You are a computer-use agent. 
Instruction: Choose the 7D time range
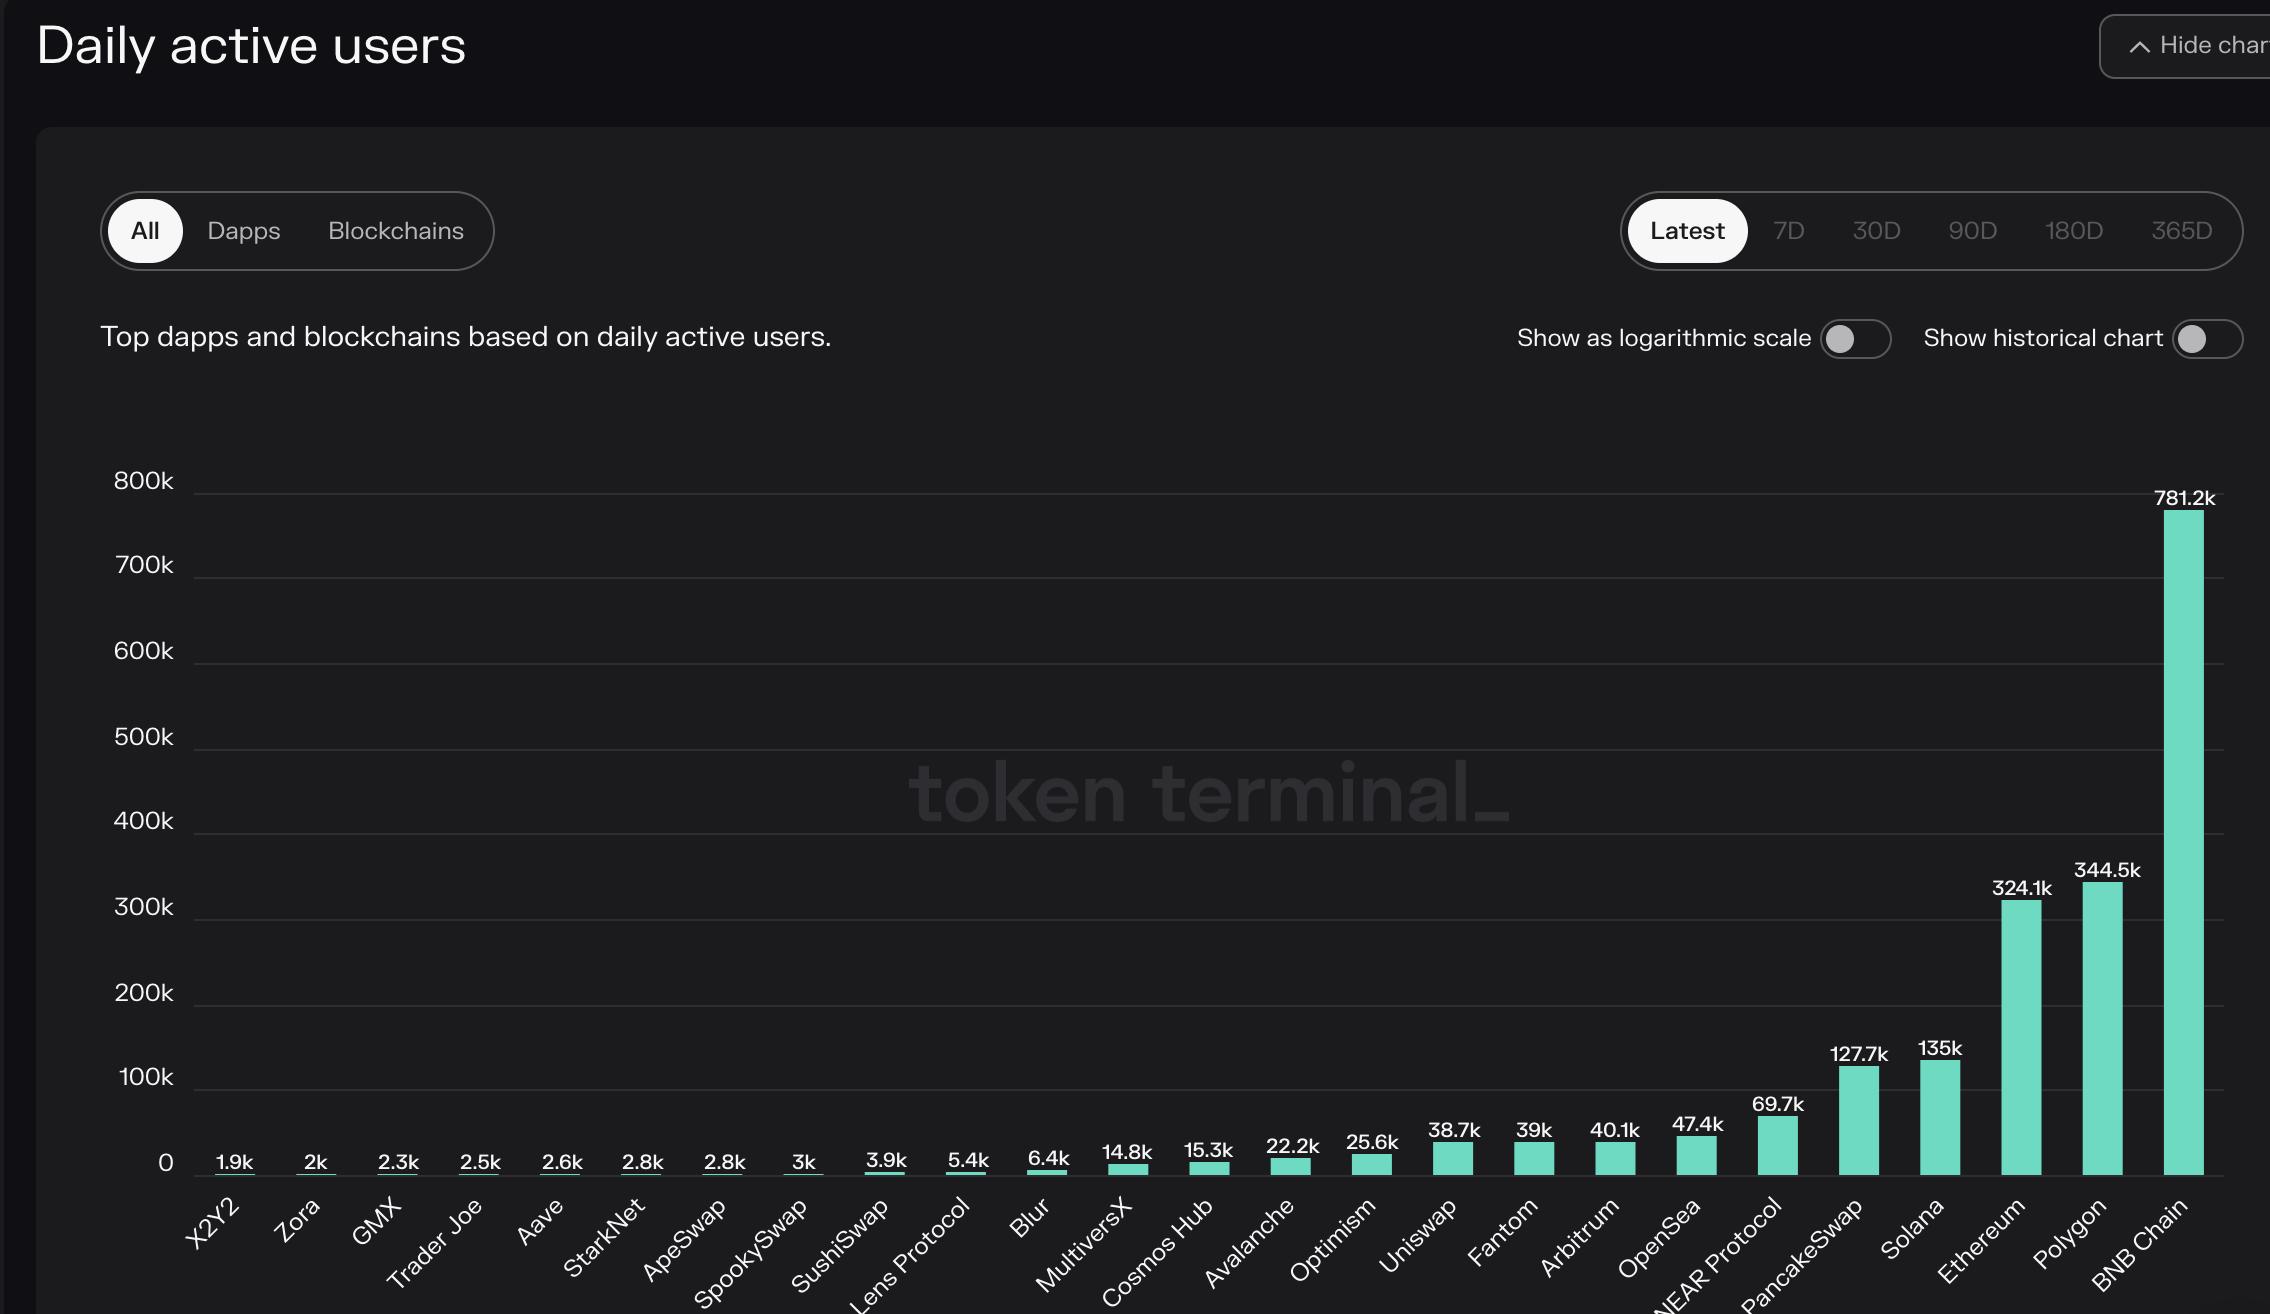tap(1788, 231)
